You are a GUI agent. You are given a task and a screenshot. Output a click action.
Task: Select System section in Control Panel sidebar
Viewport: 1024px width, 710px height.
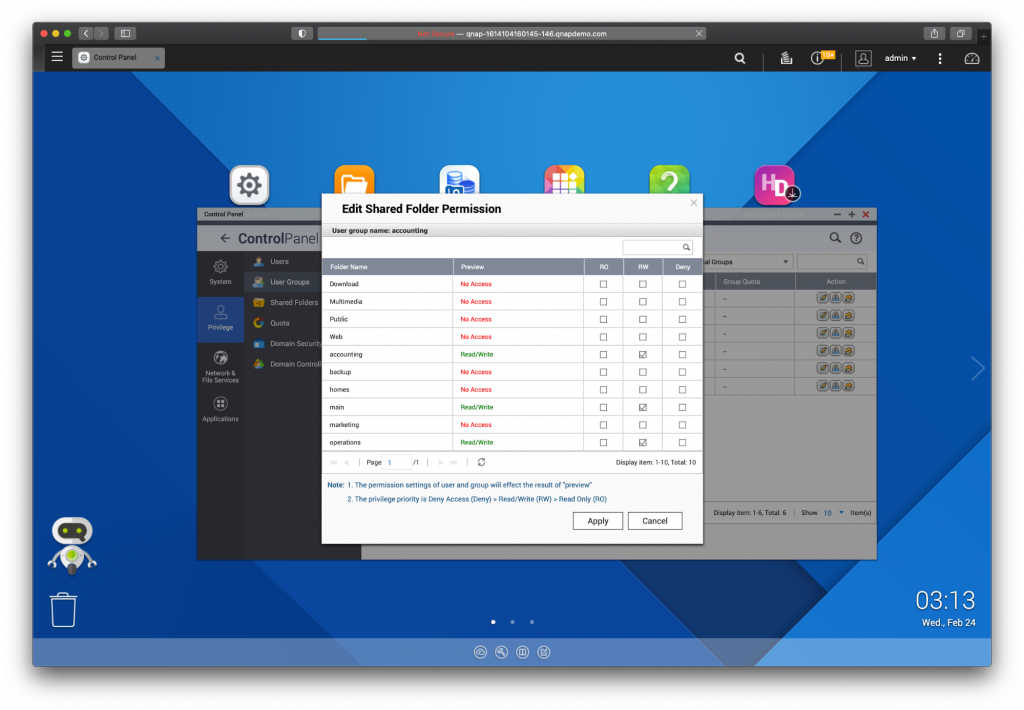click(x=220, y=272)
